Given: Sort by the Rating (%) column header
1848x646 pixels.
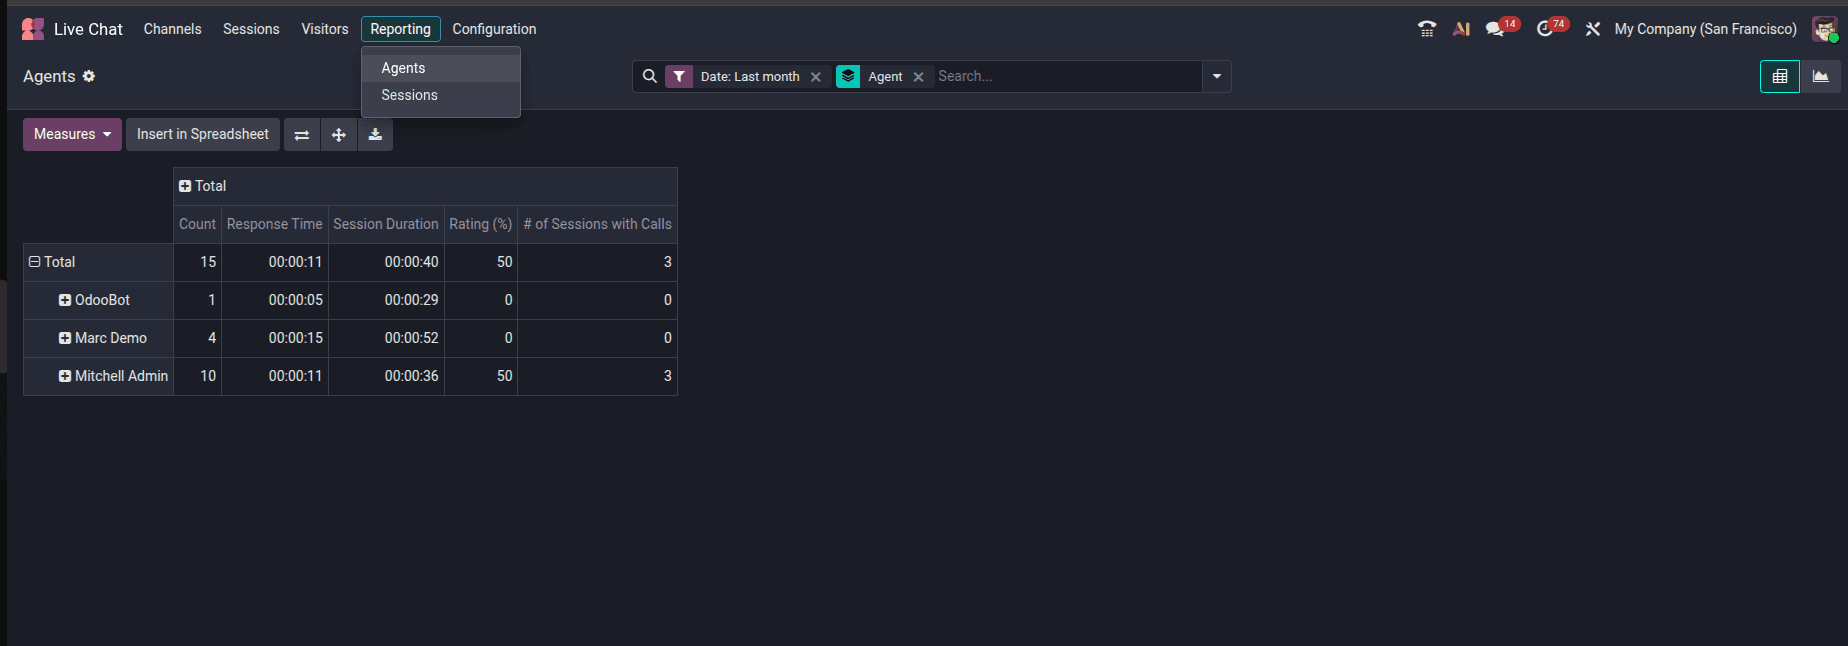Looking at the screenshot, I should [481, 224].
